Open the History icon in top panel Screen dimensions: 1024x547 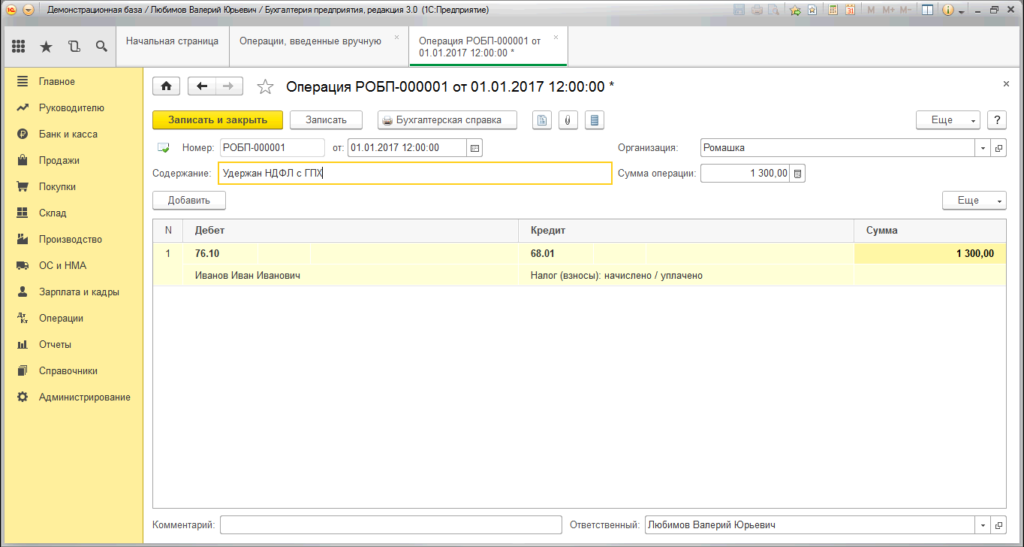tap(74, 46)
